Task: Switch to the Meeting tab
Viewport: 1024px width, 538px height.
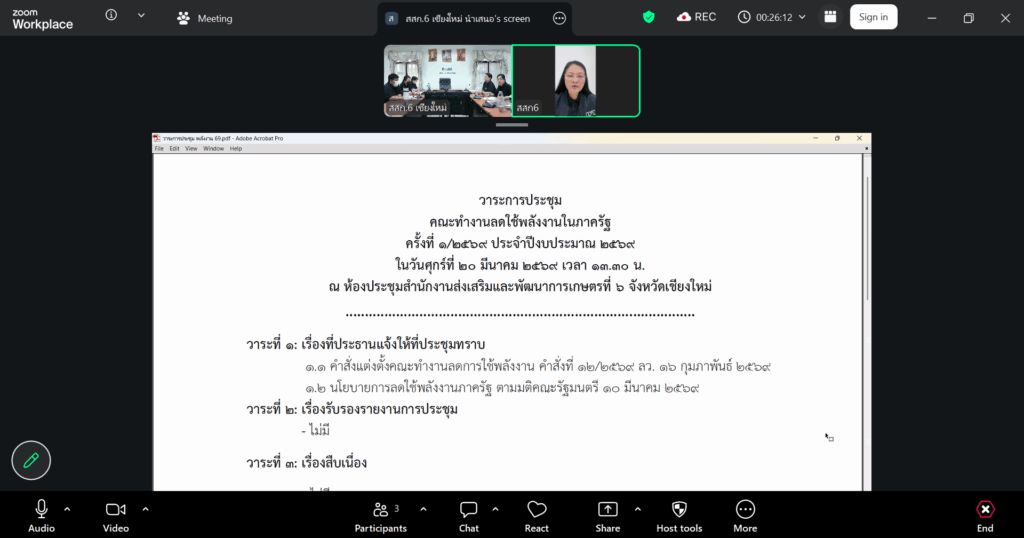Action: pyautogui.click(x=204, y=18)
